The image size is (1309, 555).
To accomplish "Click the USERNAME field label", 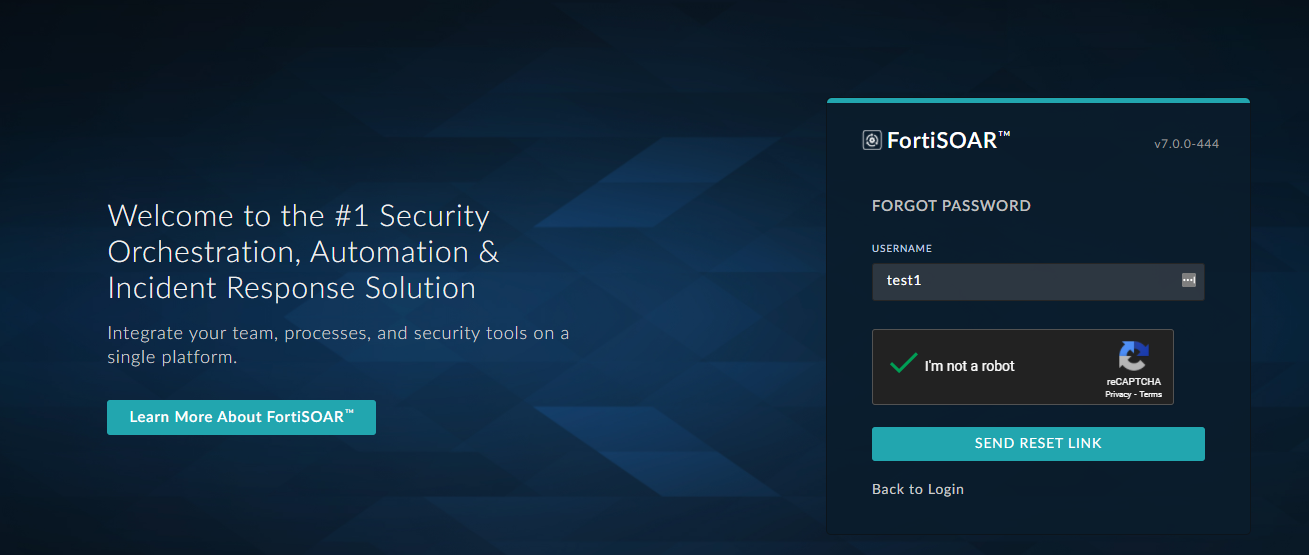I will (x=902, y=248).
